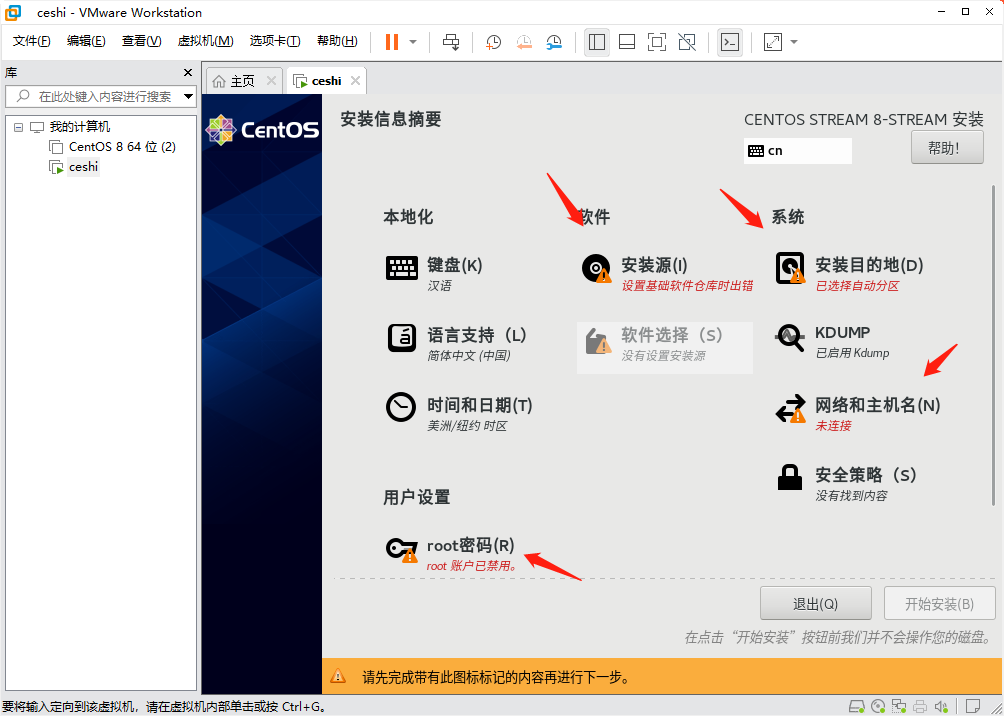
Task: Click the hard disk status bar icon
Action: [857, 706]
